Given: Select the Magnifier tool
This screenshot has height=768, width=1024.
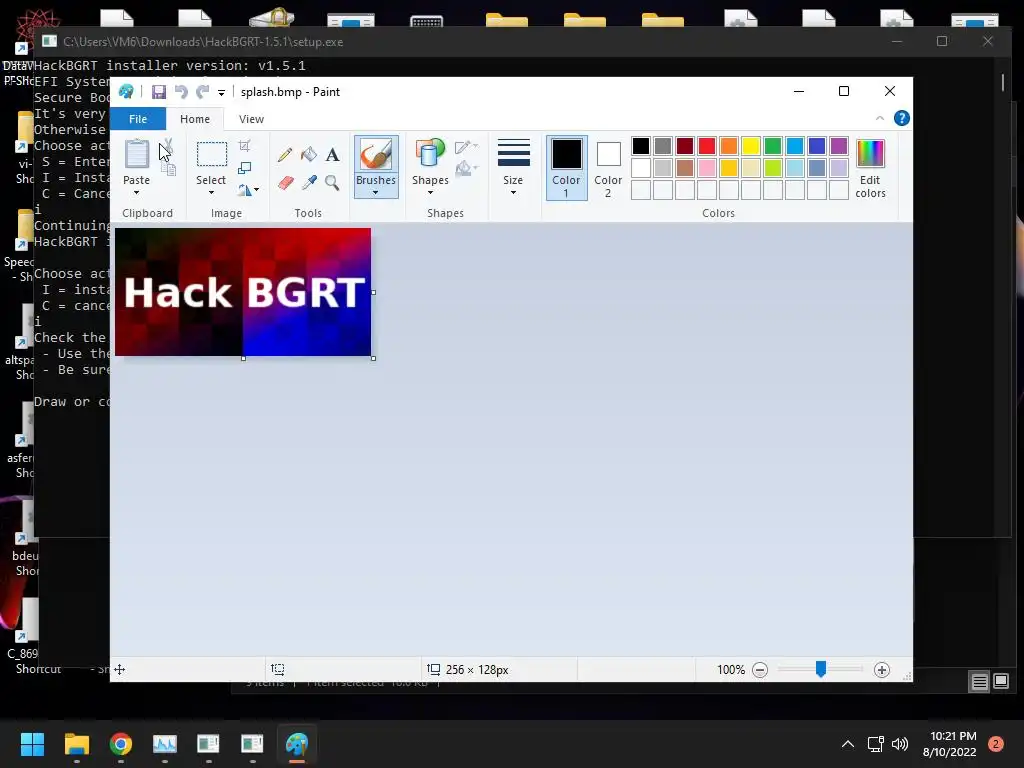Looking at the screenshot, I should pos(332,182).
